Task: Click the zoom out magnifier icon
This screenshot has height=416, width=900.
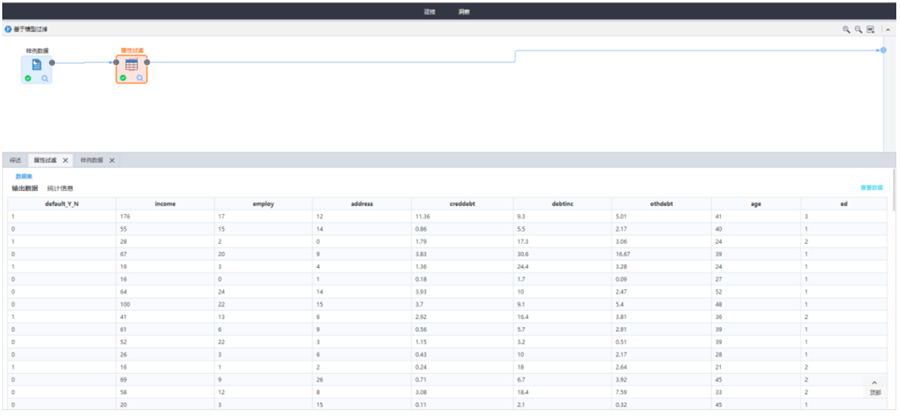Action: (858, 30)
